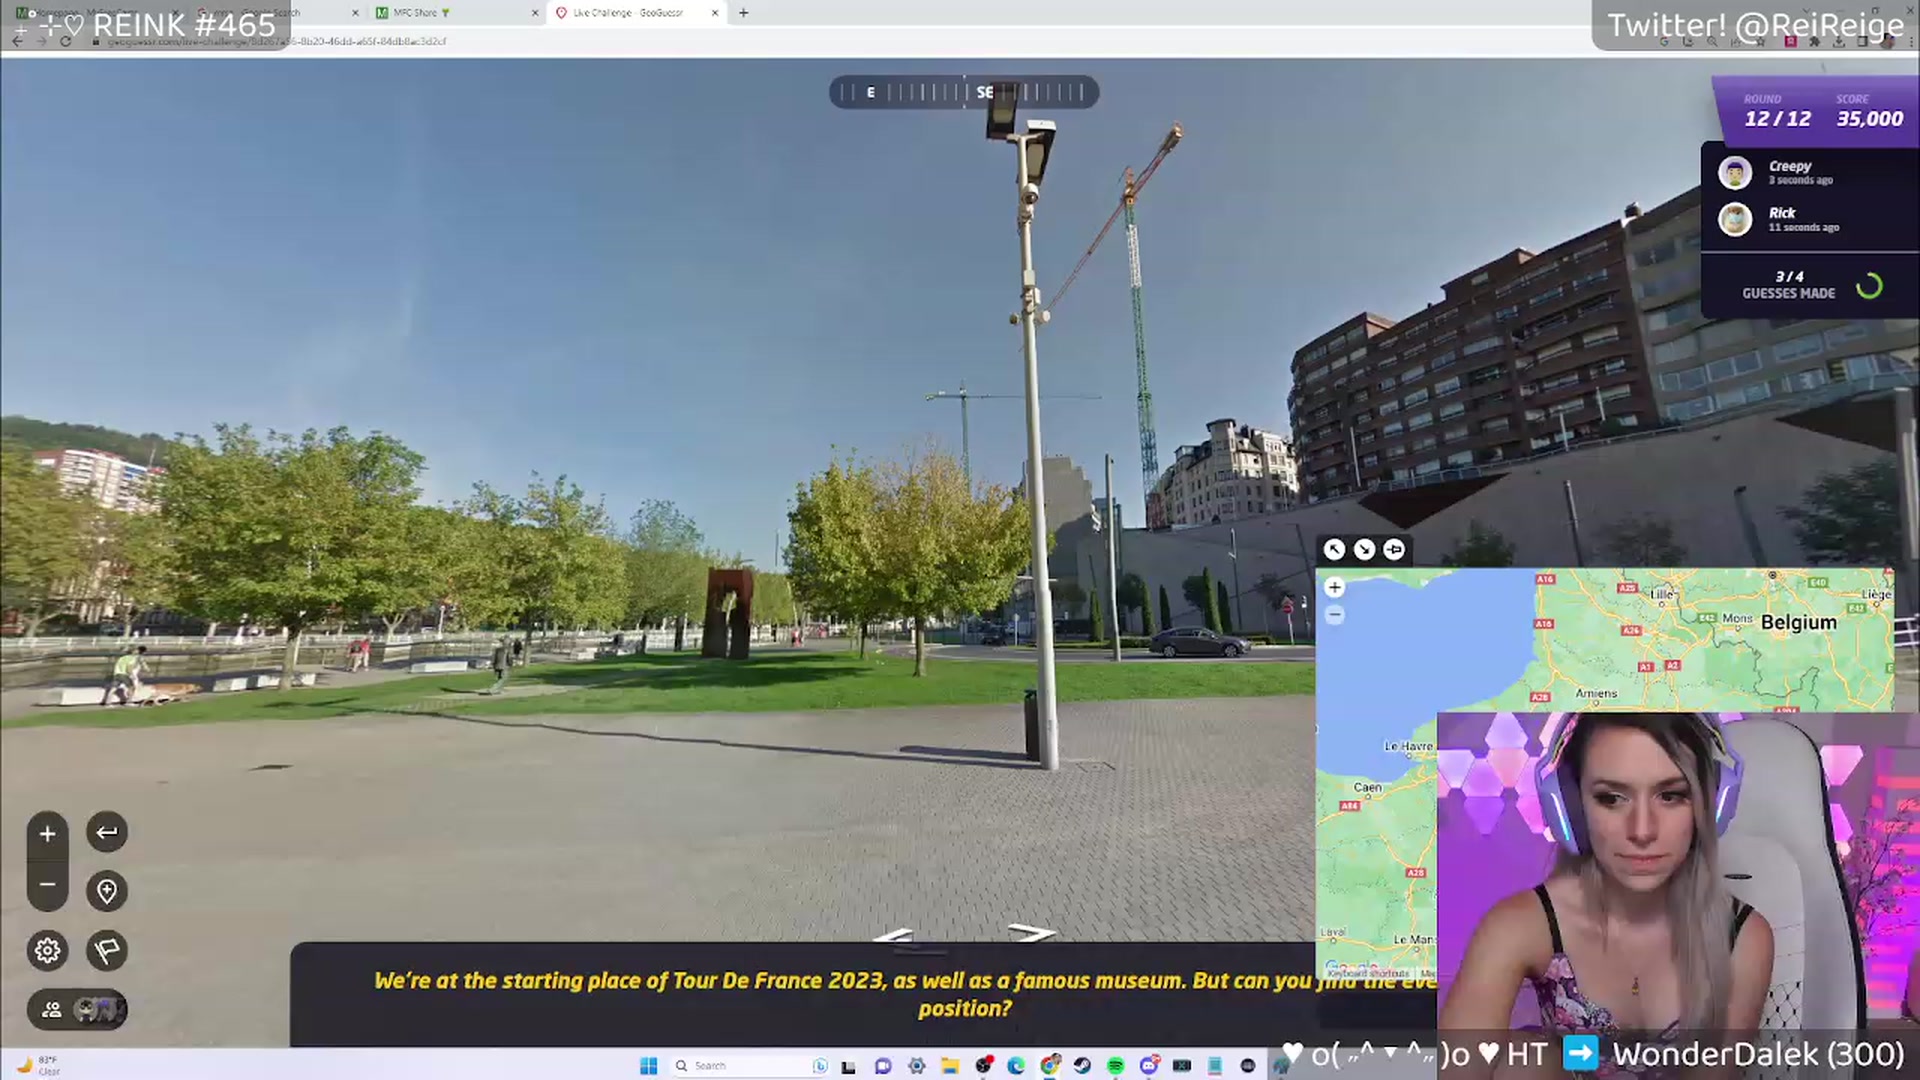The width and height of the screenshot is (1920, 1080).
Task: Reload the page with the refresh button
Action: tap(65, 41)
